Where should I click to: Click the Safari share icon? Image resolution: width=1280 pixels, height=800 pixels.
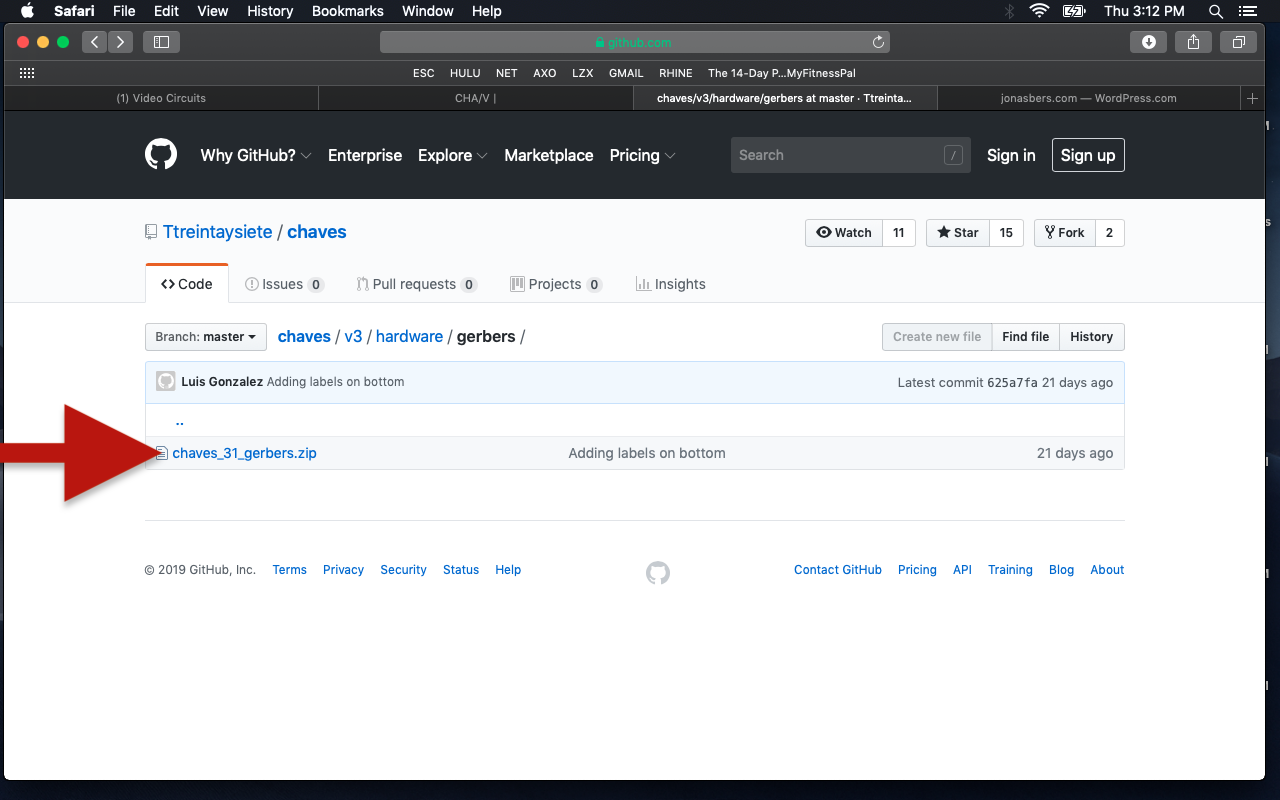pyautogui.click(x=1193, y=42)
